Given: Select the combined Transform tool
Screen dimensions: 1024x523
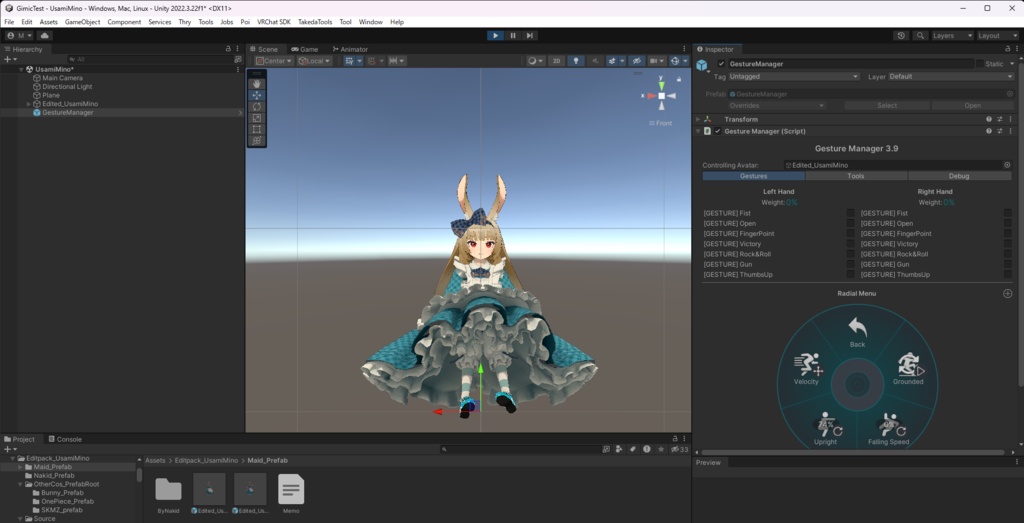Looking at the screenshot, I should point(257,140).
